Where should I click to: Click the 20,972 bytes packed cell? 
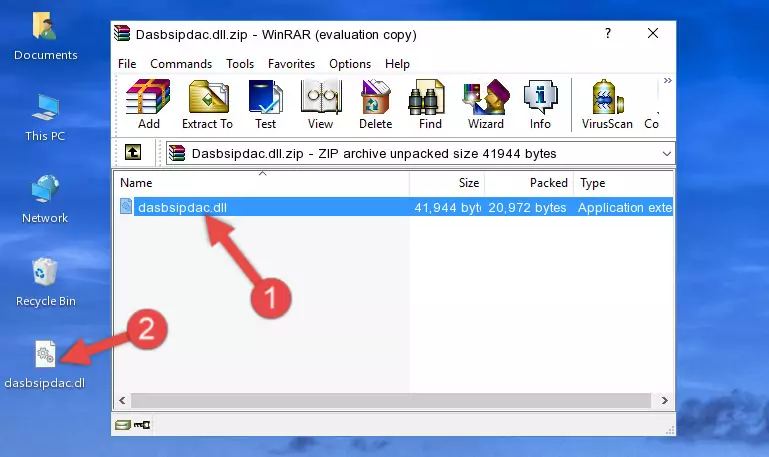[x=527, y=207]
